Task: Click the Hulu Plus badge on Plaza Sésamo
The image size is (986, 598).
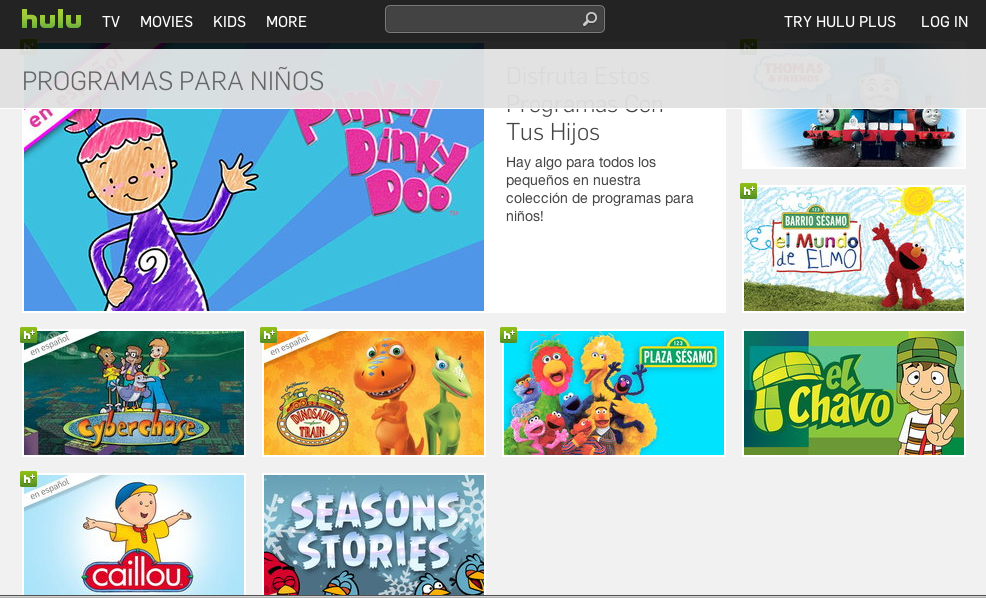Action: coord(508,335)
